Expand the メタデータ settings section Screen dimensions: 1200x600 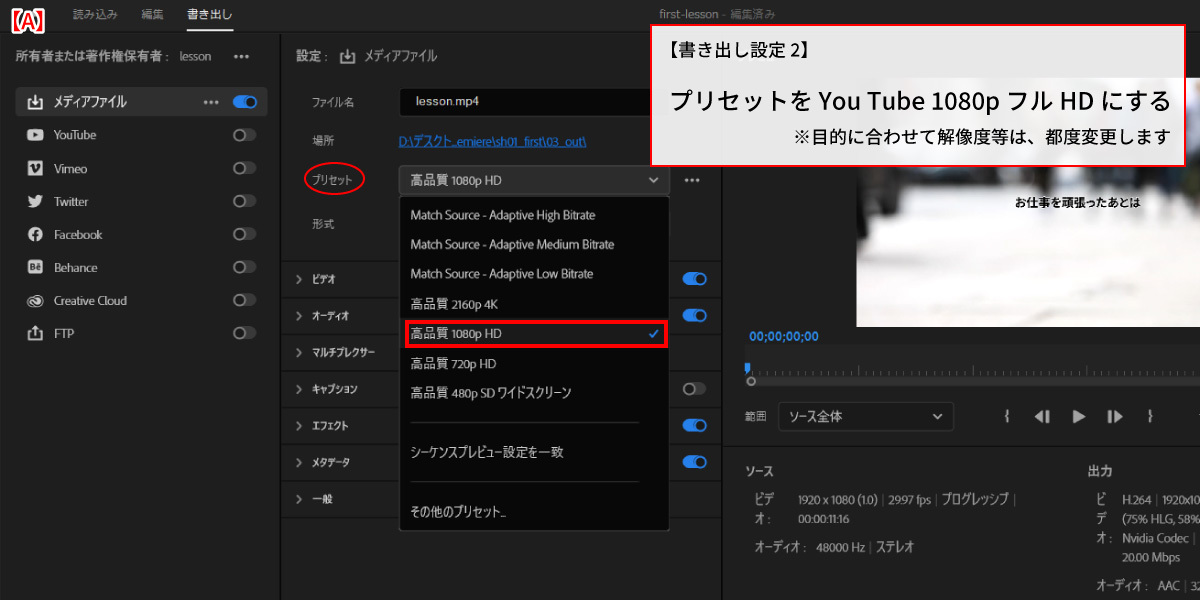pyautogui.click(x=298, y=462)
